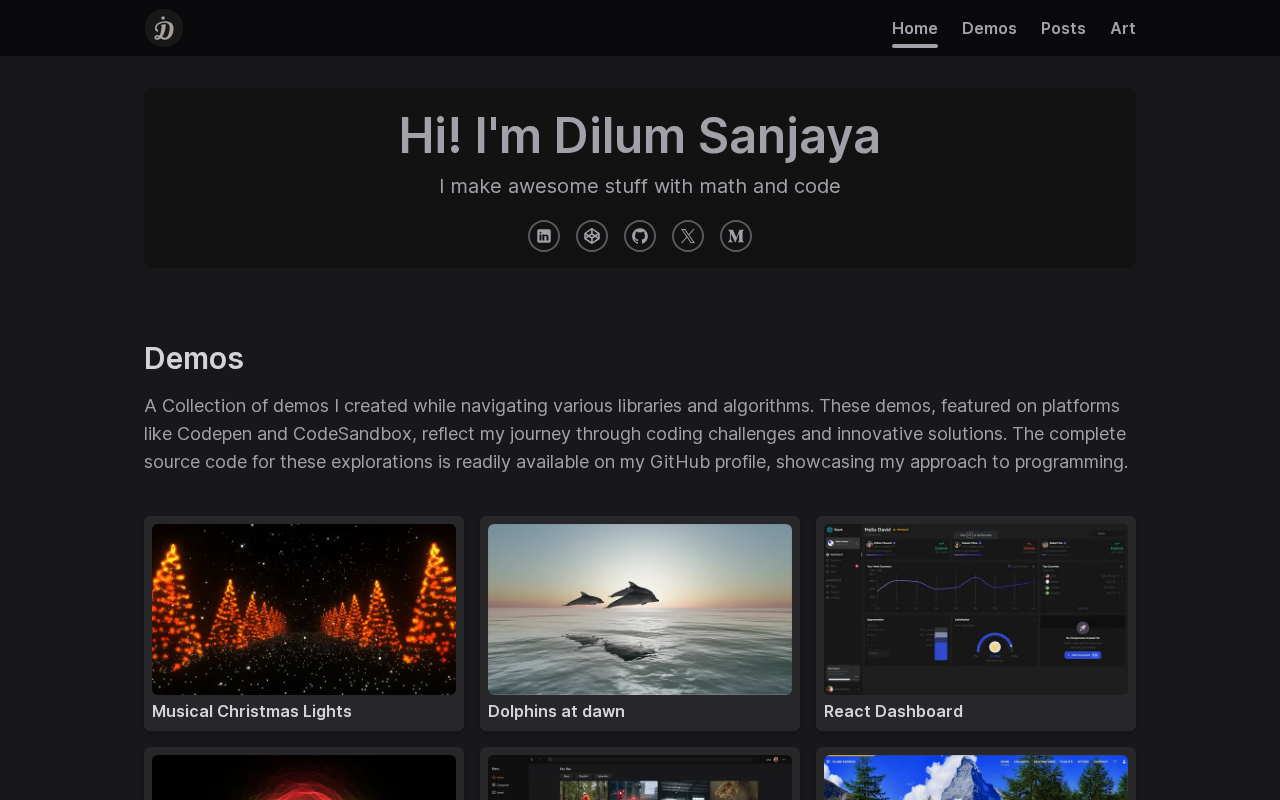Select the Home nav tab

click(x=914, y=28)
